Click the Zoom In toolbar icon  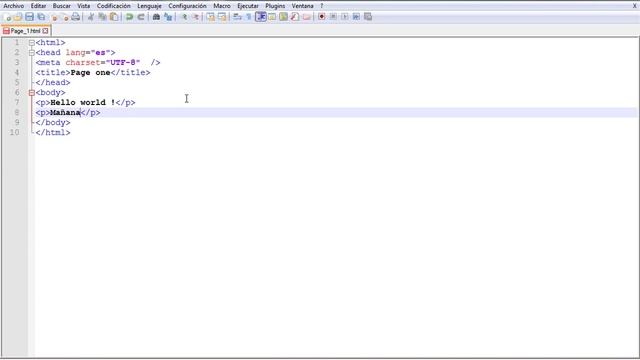coord(184,17)
